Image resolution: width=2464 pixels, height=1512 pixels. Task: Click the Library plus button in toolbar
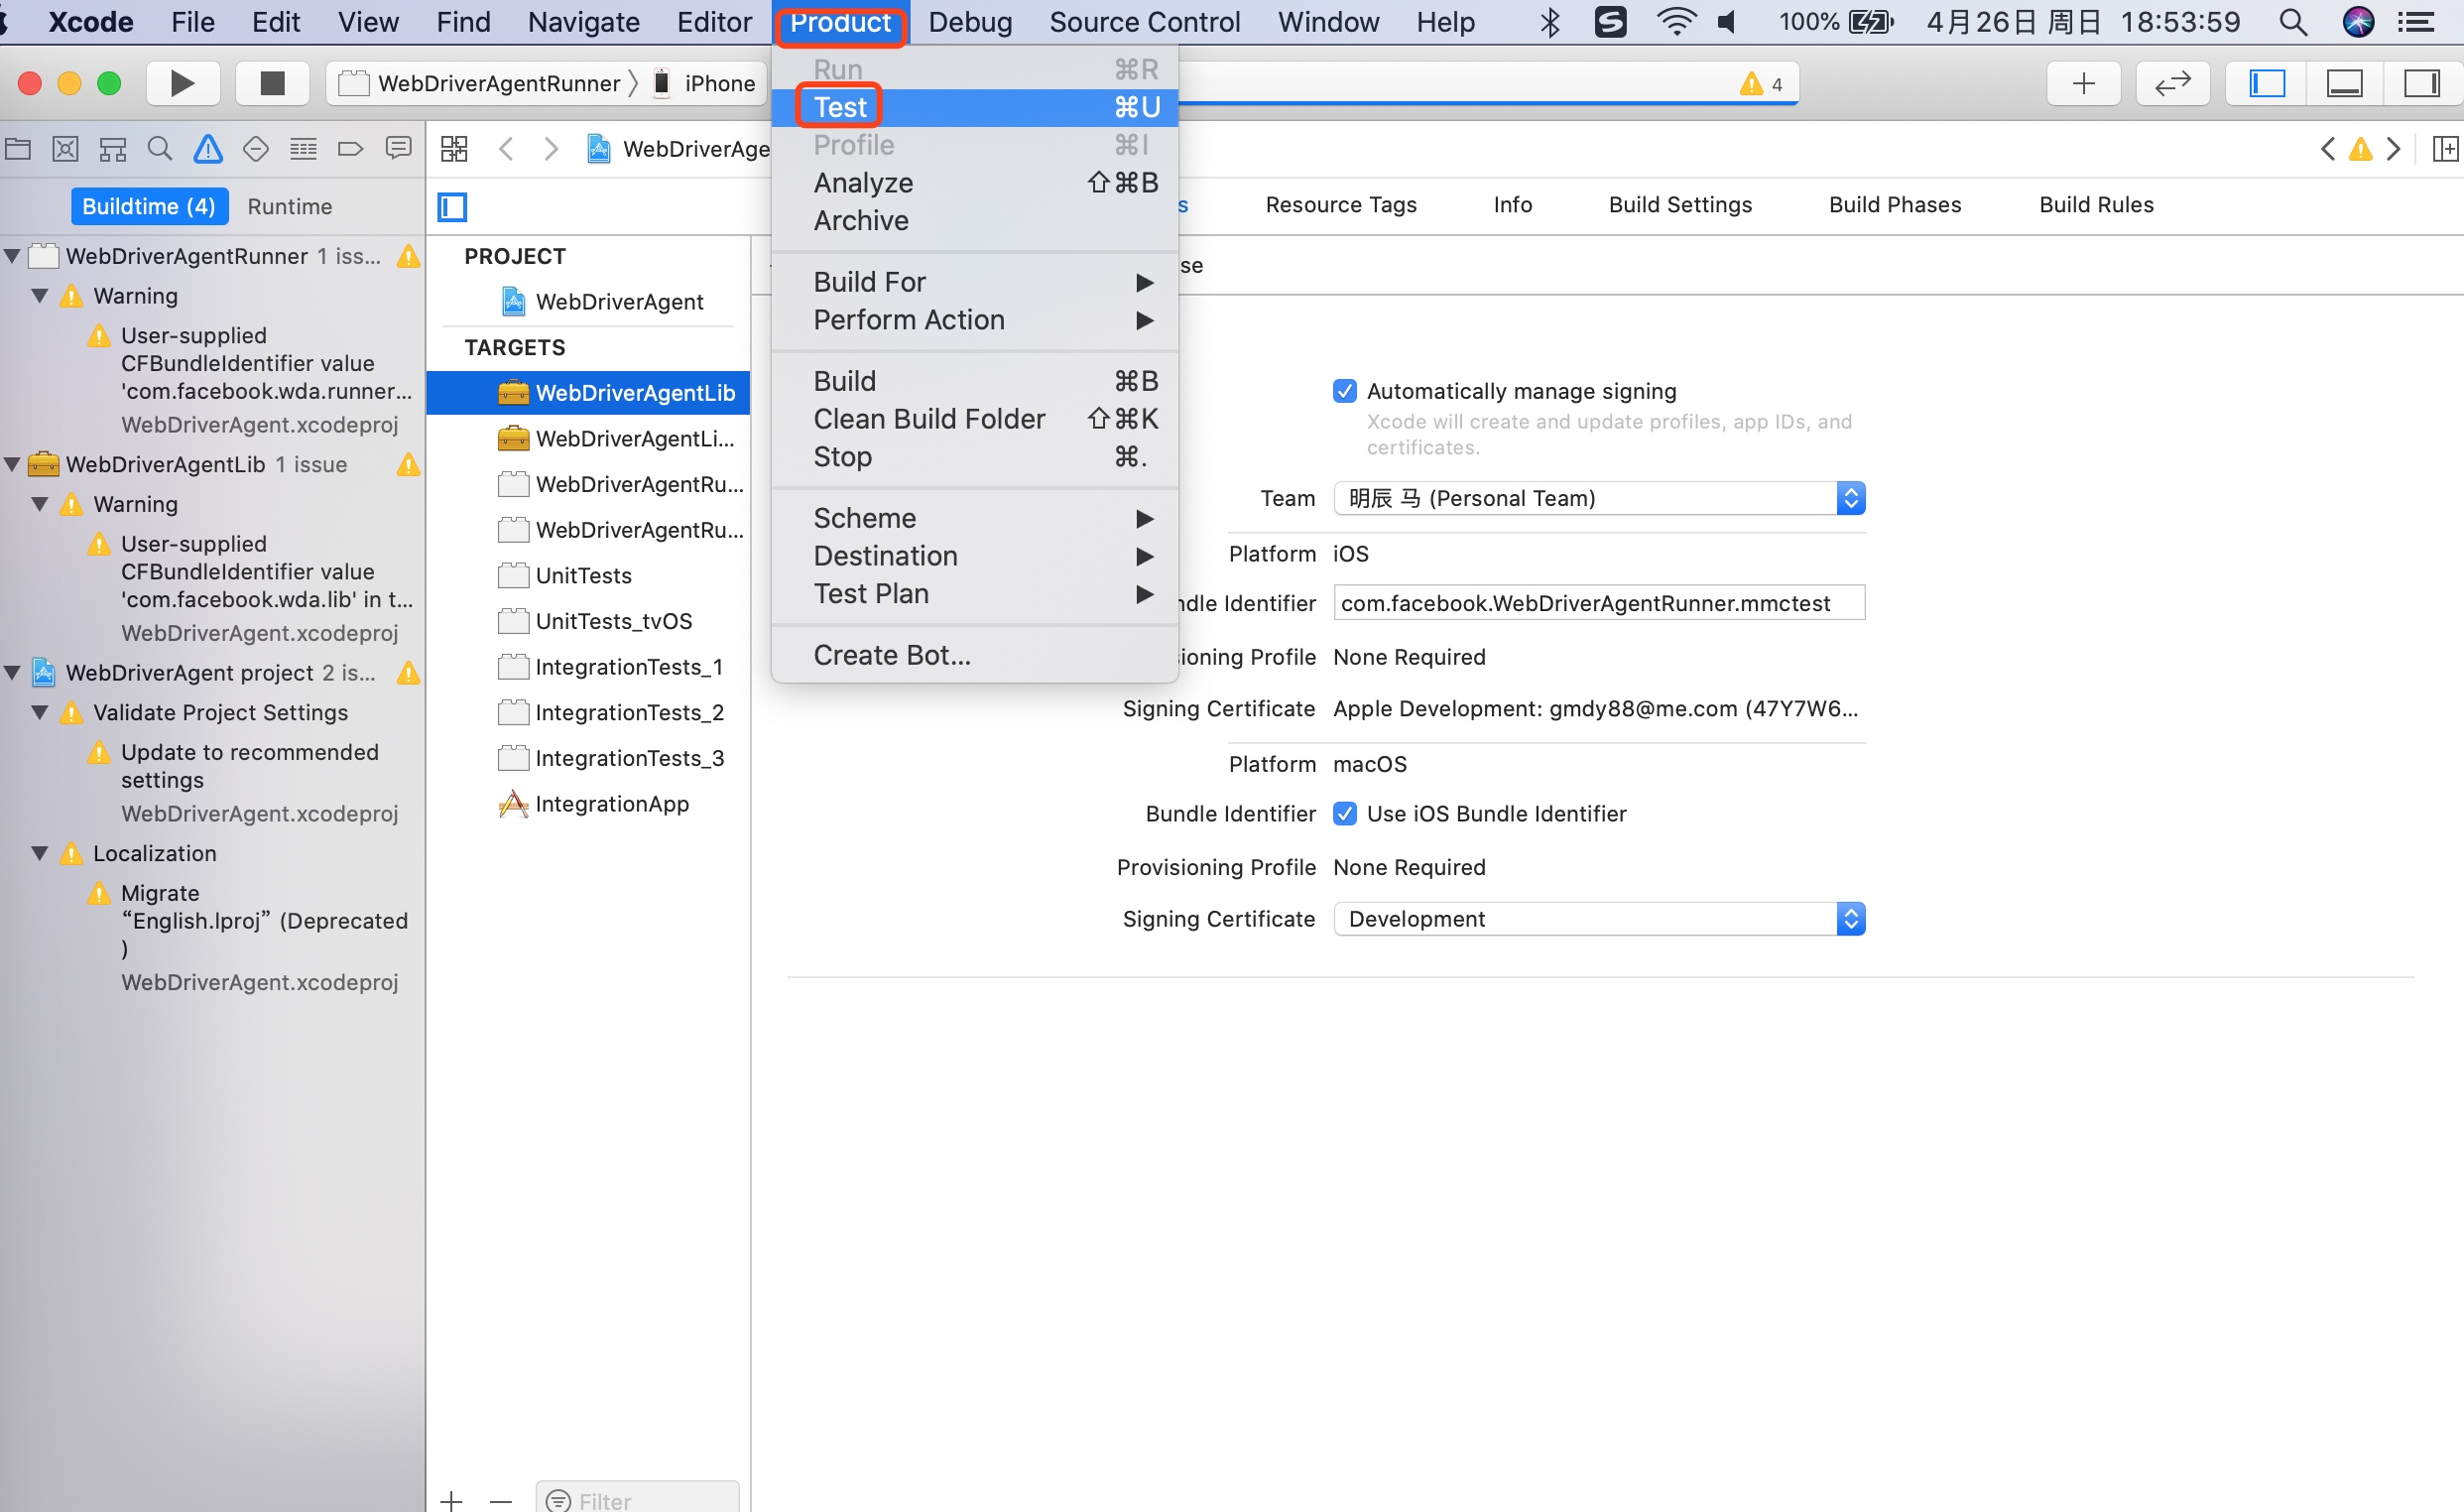click(x=2083, y=83)
